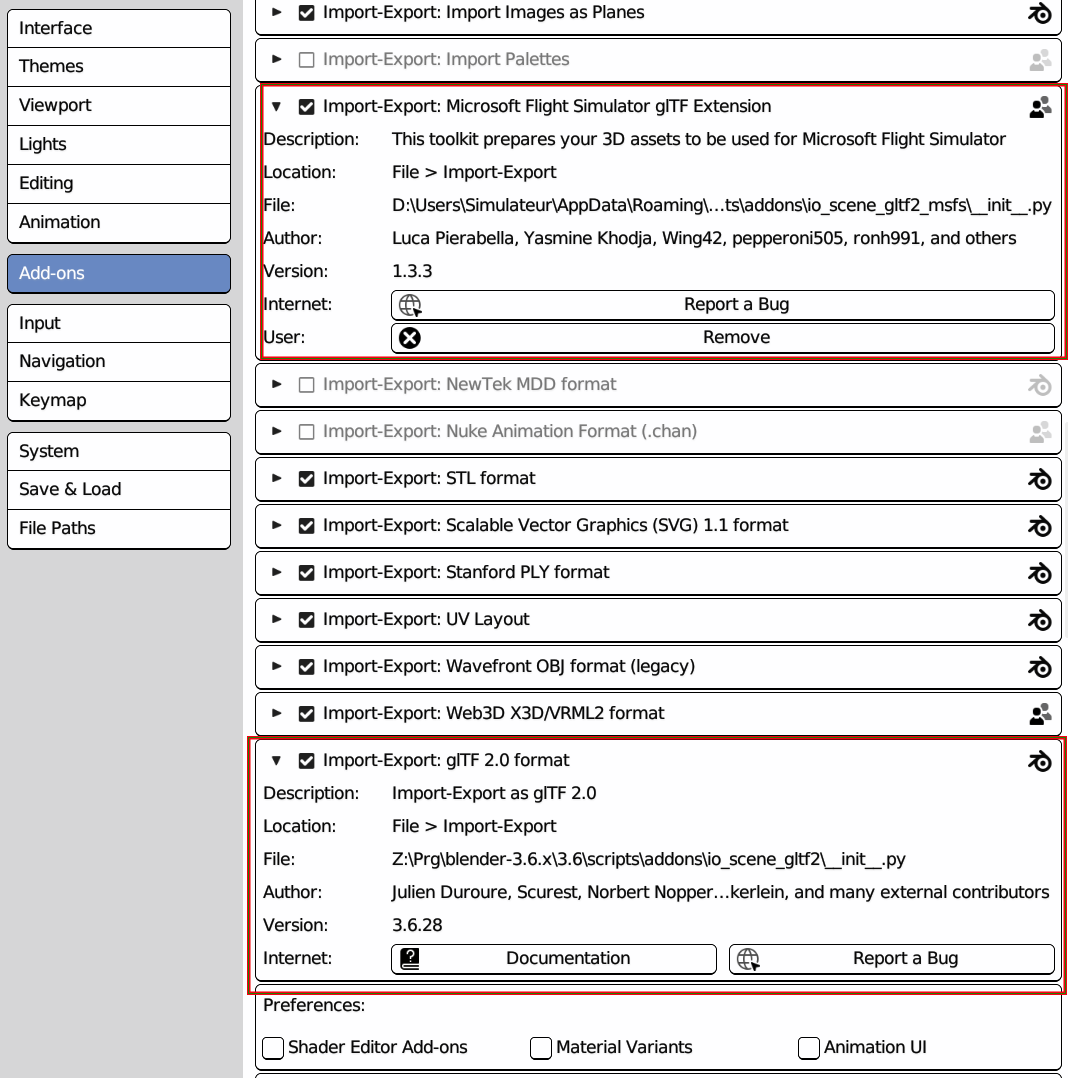Open the Keymap preferences section
Viewport: 1068px width, 1078px height.
(119, 400)
